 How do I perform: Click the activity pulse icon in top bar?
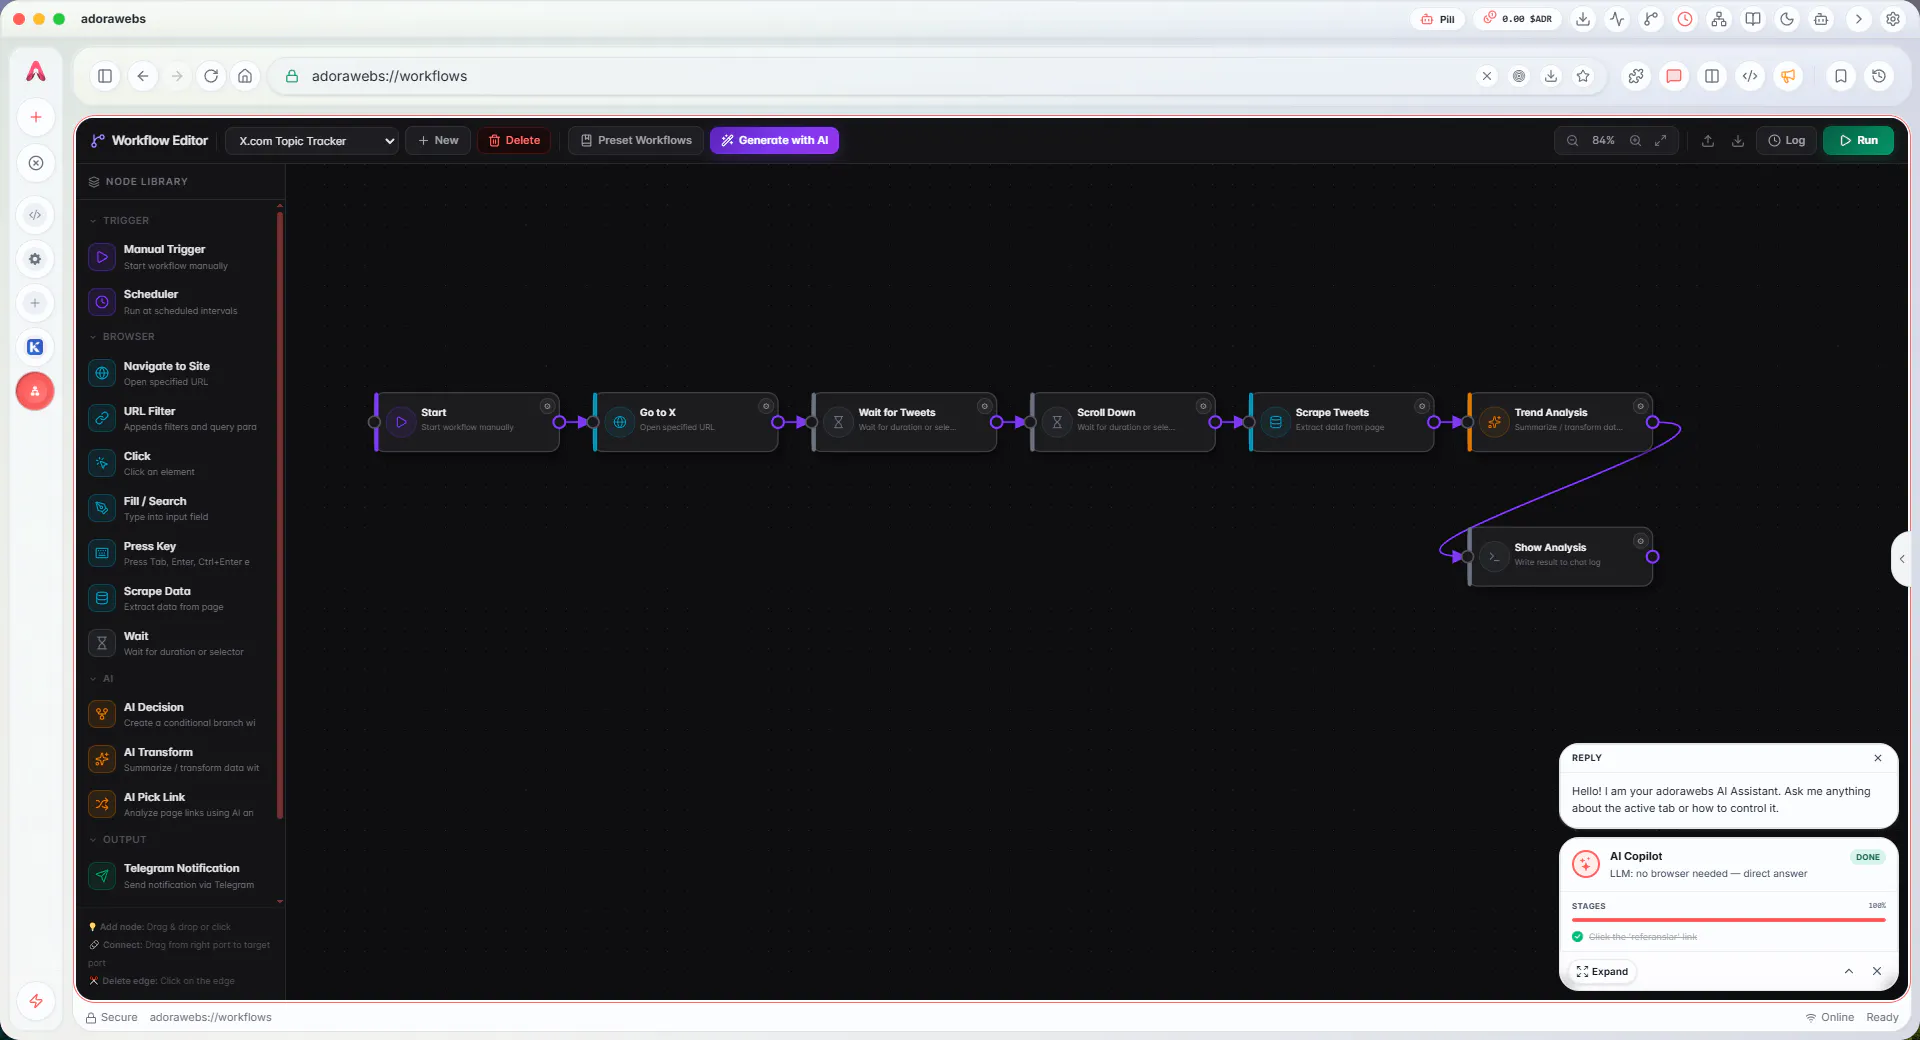(x=1617, y=19)
